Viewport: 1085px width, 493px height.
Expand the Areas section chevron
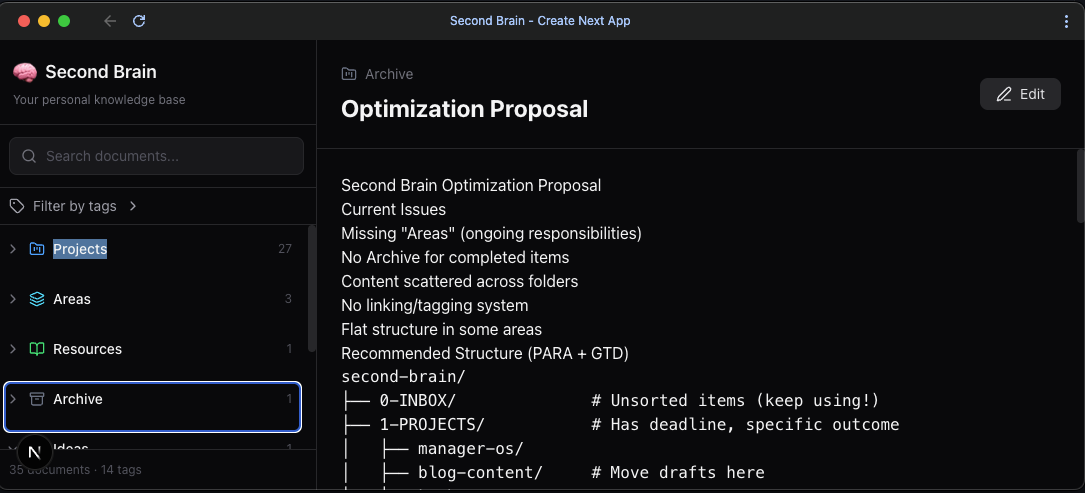click(13, 299)
